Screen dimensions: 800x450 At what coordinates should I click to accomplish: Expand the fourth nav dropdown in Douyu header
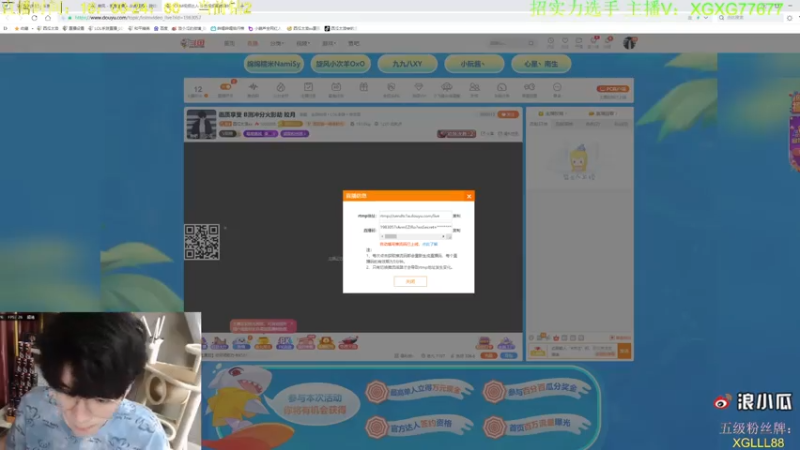point(303,43)
